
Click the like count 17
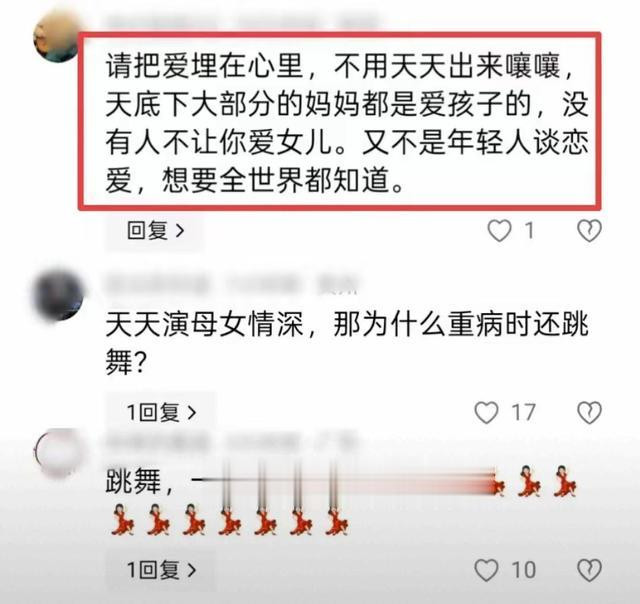click(x=524, y=412)
